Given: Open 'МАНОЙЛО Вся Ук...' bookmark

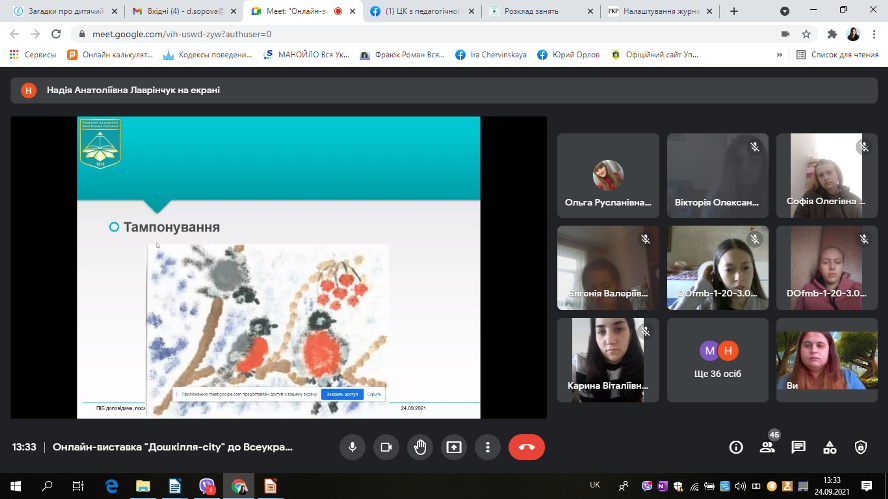Looking at the screenshot, I should click(x=306, y=55).
